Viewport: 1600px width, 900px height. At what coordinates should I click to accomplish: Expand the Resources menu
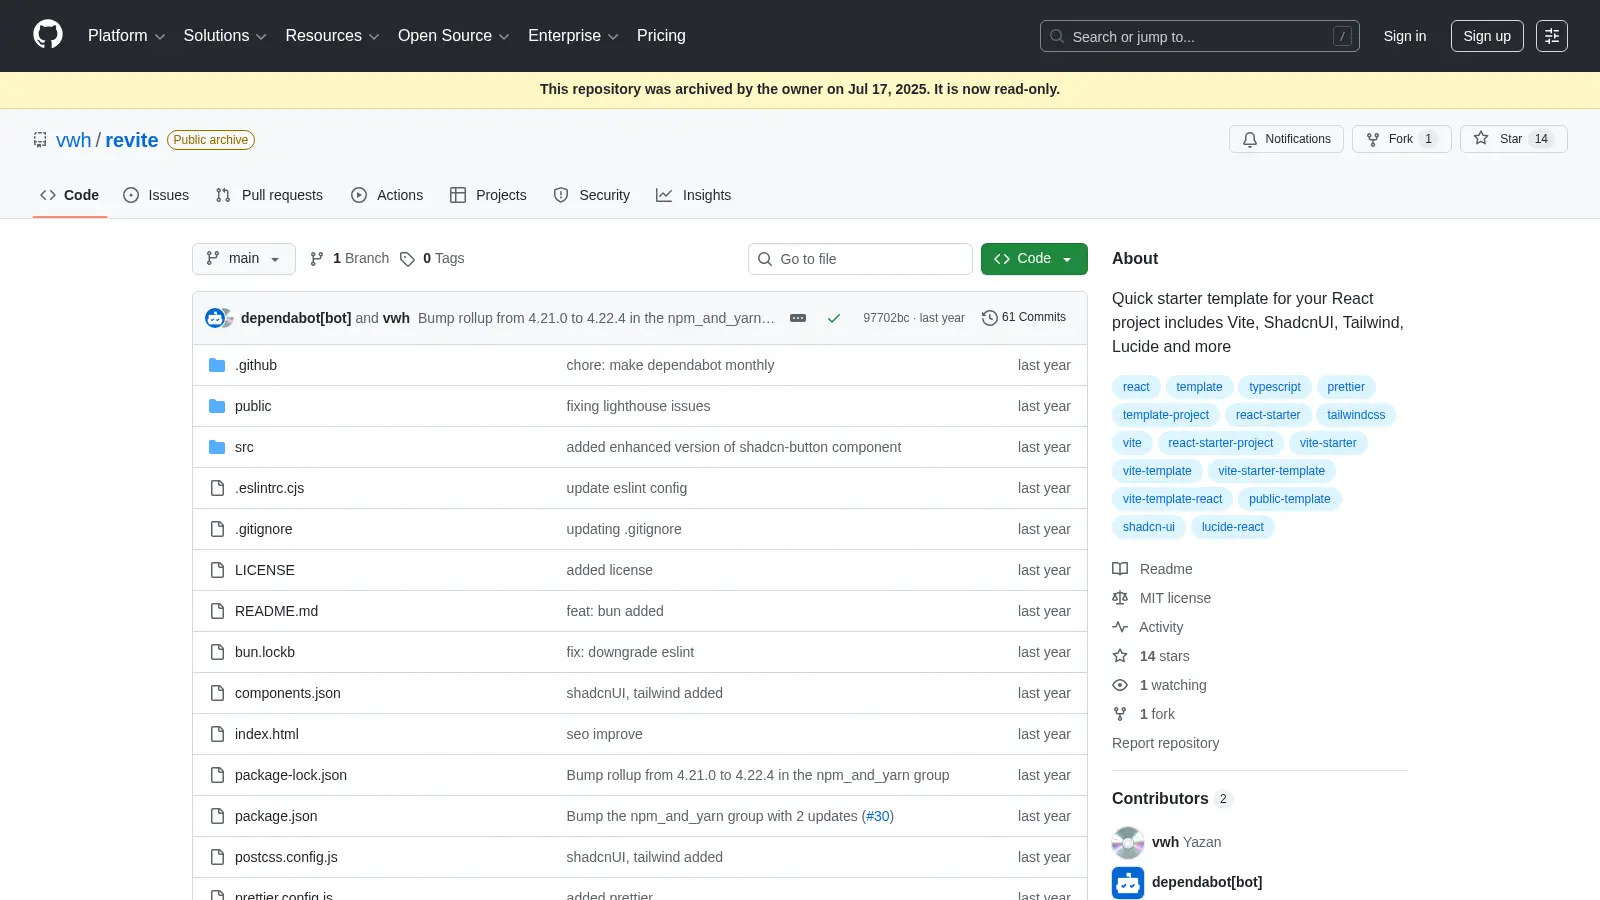[332, 36]
